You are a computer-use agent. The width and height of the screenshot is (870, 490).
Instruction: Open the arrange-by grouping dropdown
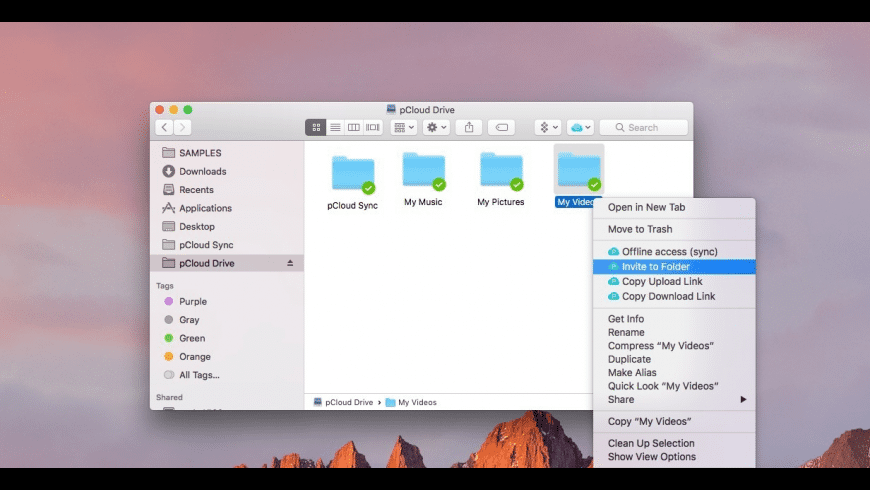(404, 128)
